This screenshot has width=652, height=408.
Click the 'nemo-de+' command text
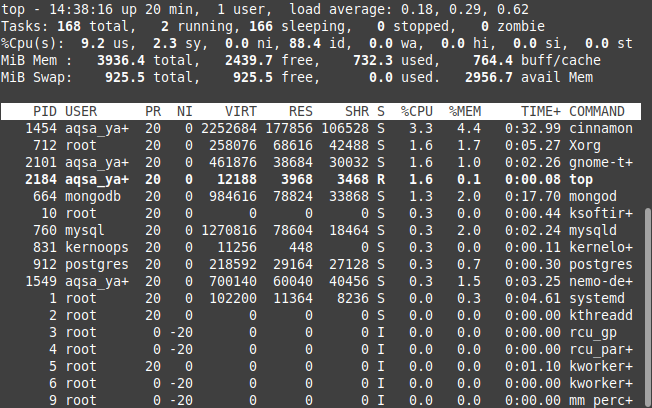coord(601,282)
